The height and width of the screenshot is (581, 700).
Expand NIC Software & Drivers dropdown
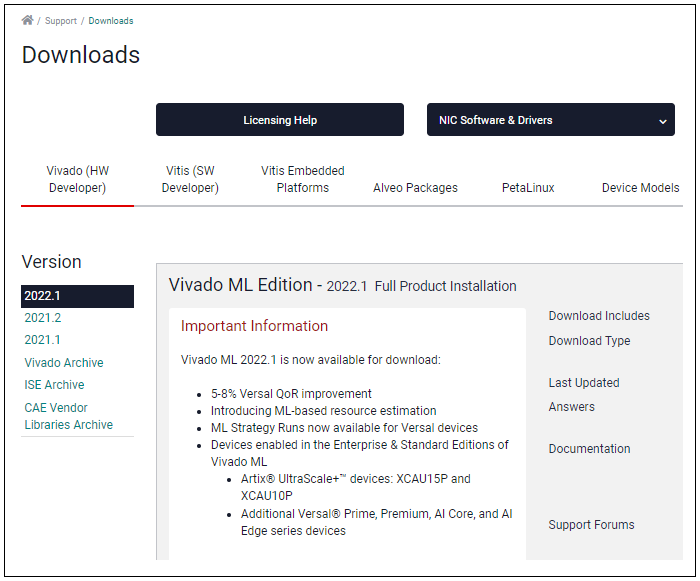coord(550,120)
